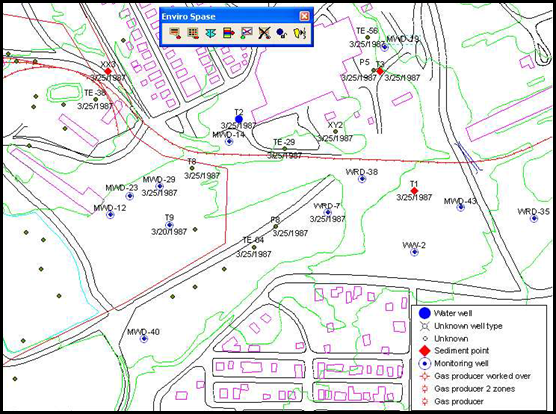This screenshot has width=556, height=414.
Task: Click the Water well legend symbol
Action: tap(424, 313)
